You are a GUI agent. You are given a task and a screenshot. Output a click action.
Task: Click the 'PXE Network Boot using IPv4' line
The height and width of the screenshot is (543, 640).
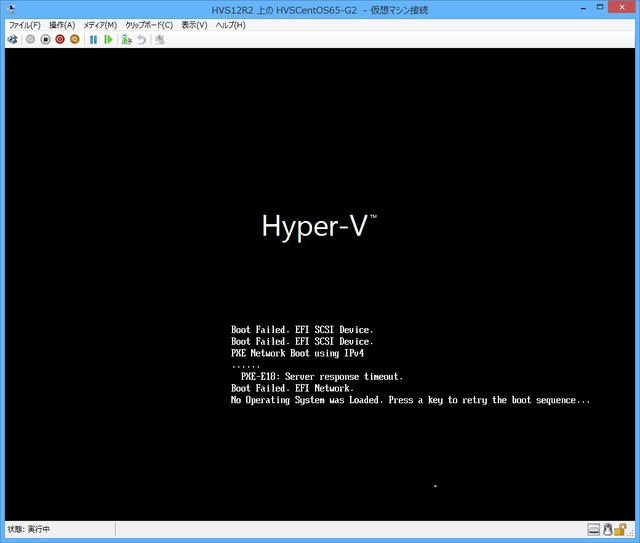coord(297,353)
